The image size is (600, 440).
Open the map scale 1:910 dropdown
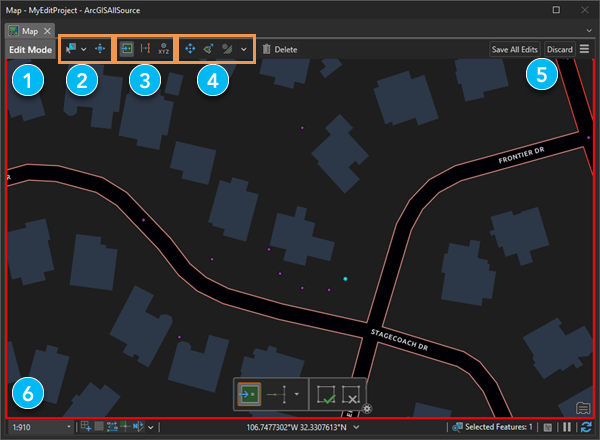(69, 428)
